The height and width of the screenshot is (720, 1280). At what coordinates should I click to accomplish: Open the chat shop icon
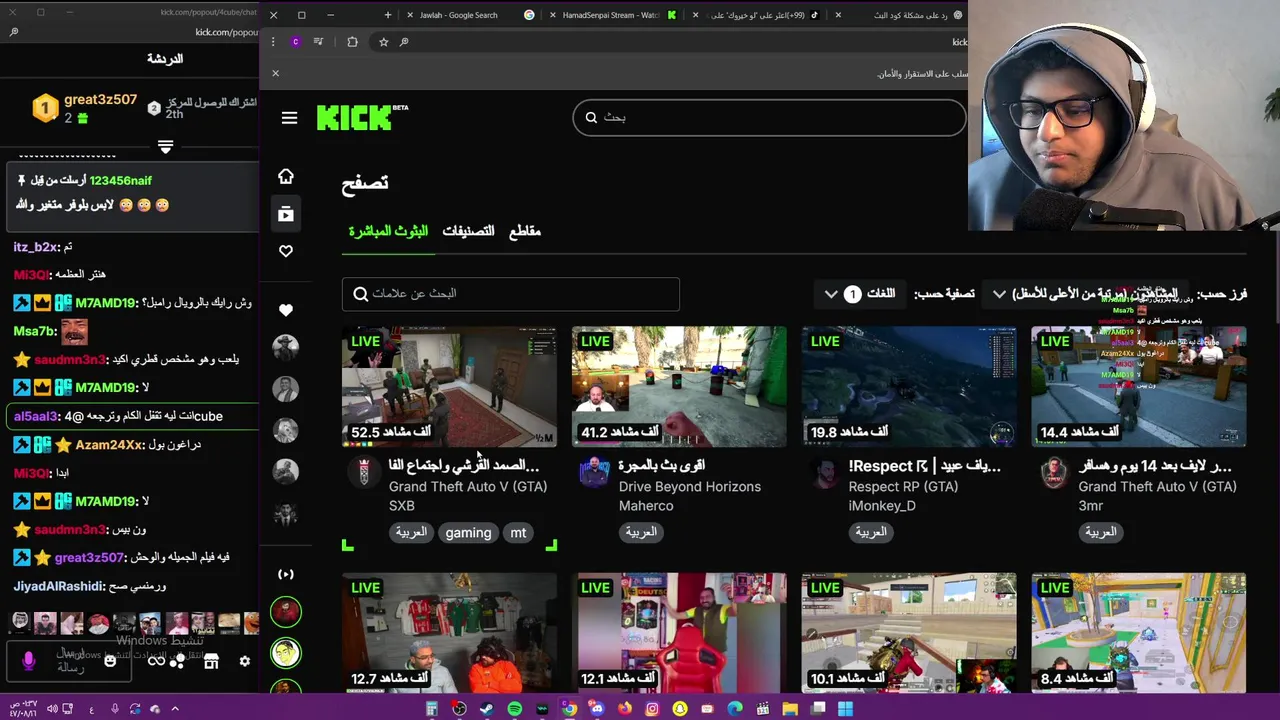(x=211, y=661)
